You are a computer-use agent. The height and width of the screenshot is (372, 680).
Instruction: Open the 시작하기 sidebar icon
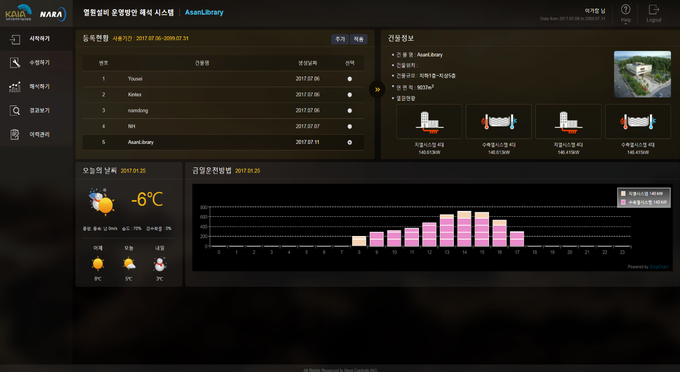pyautogui.click(x=15, y=39)
